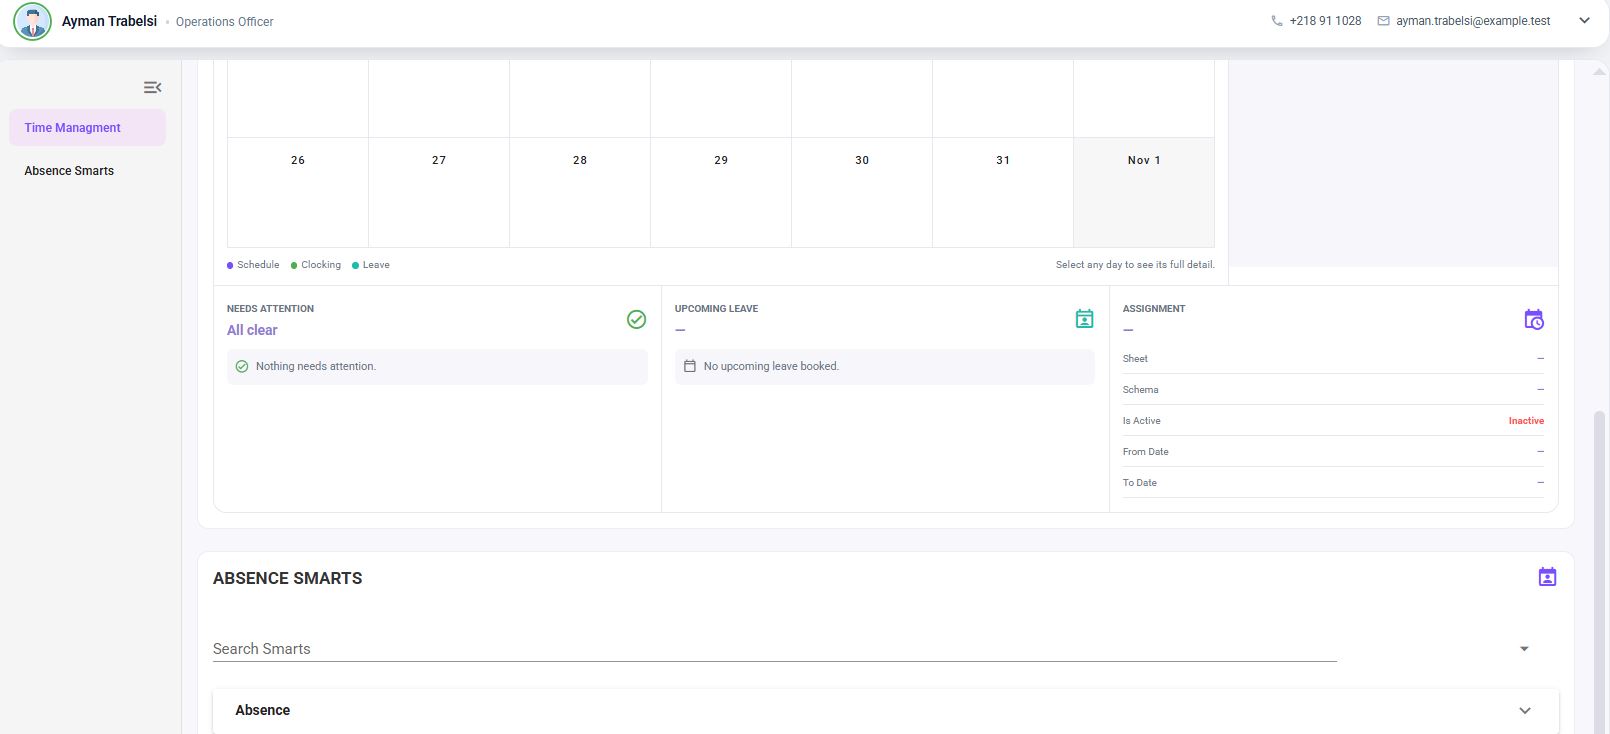Click the All clear status text

[252, 330]
